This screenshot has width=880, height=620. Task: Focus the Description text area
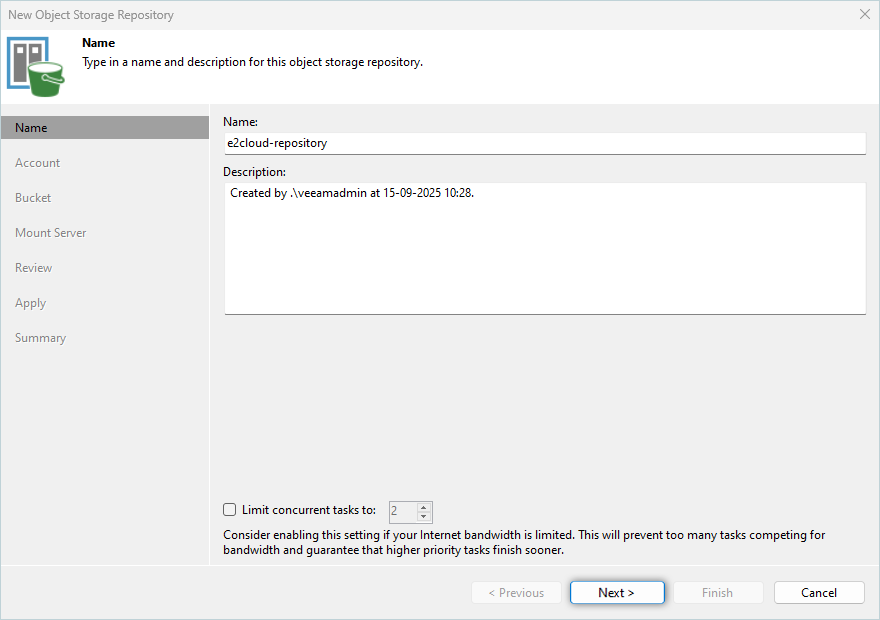[543, 248]
